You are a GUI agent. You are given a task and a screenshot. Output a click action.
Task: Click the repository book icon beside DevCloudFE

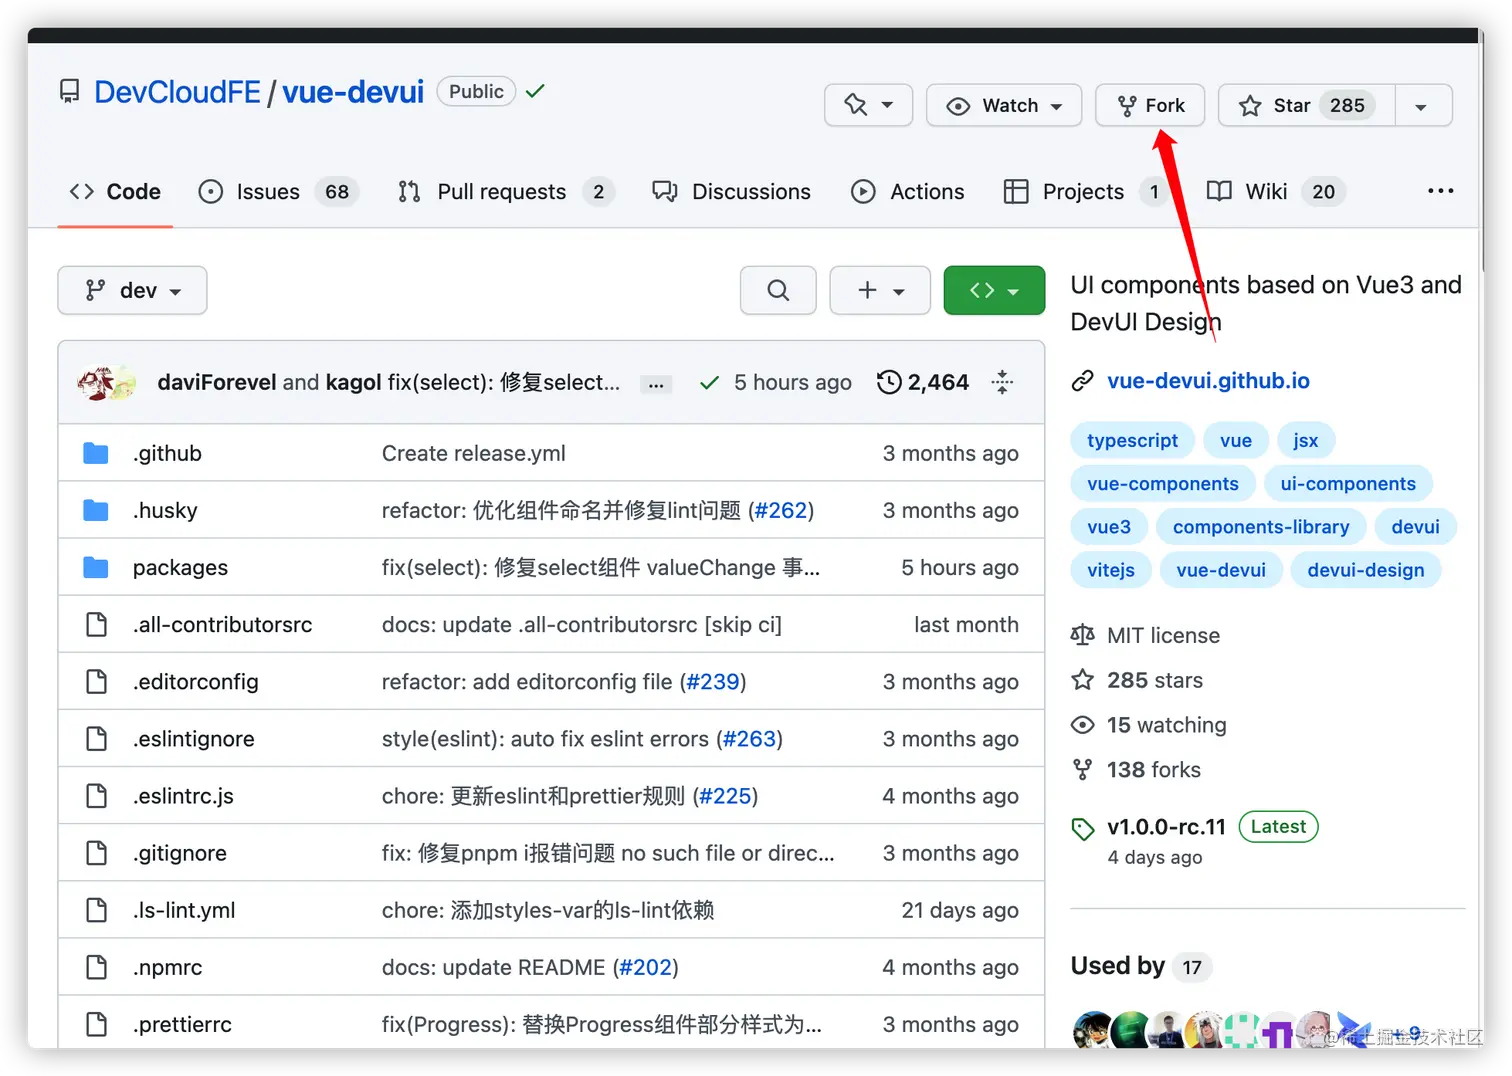pyautogui.click(x=70, y=92)
